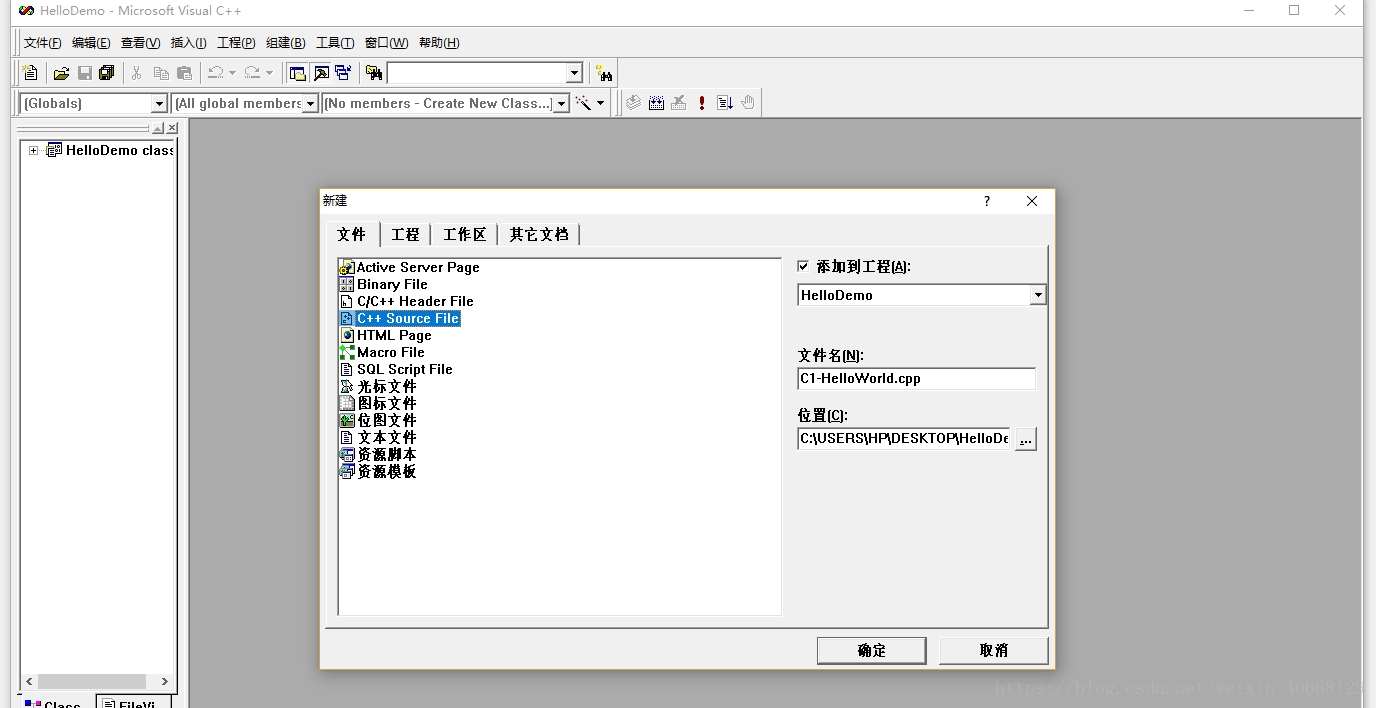Click the Find in Files binoculars icon
The height and width of the screenshot is (708, 1376).
(374, 73)
